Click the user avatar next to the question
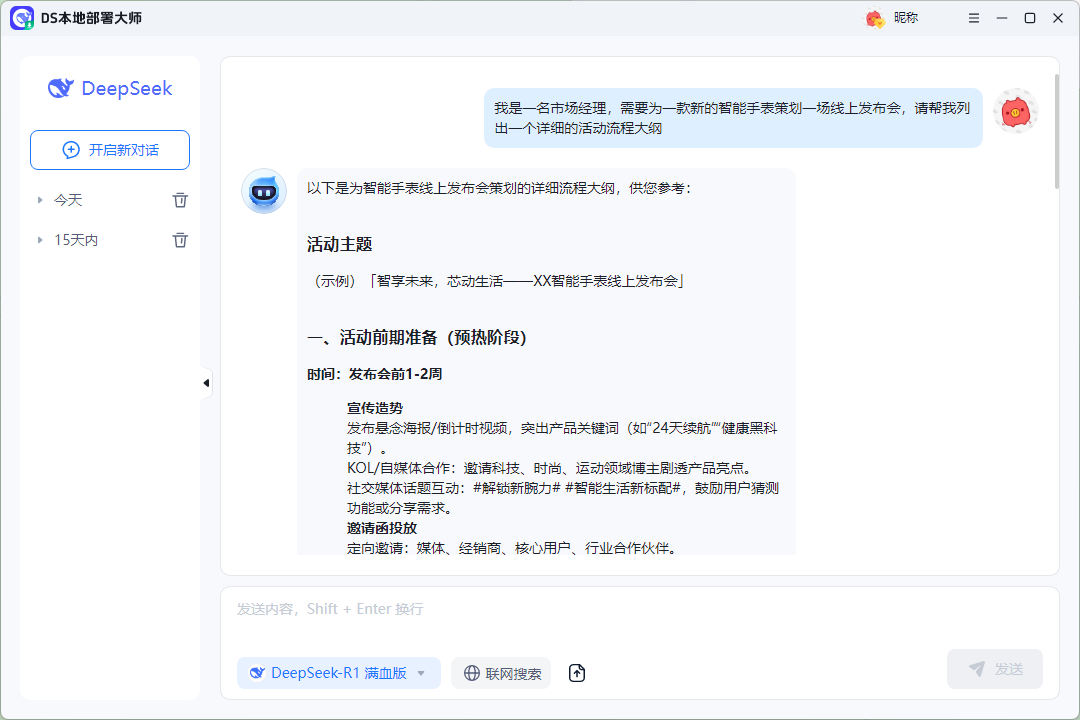Screen dimensions: 1080x720 [1016, 113]
